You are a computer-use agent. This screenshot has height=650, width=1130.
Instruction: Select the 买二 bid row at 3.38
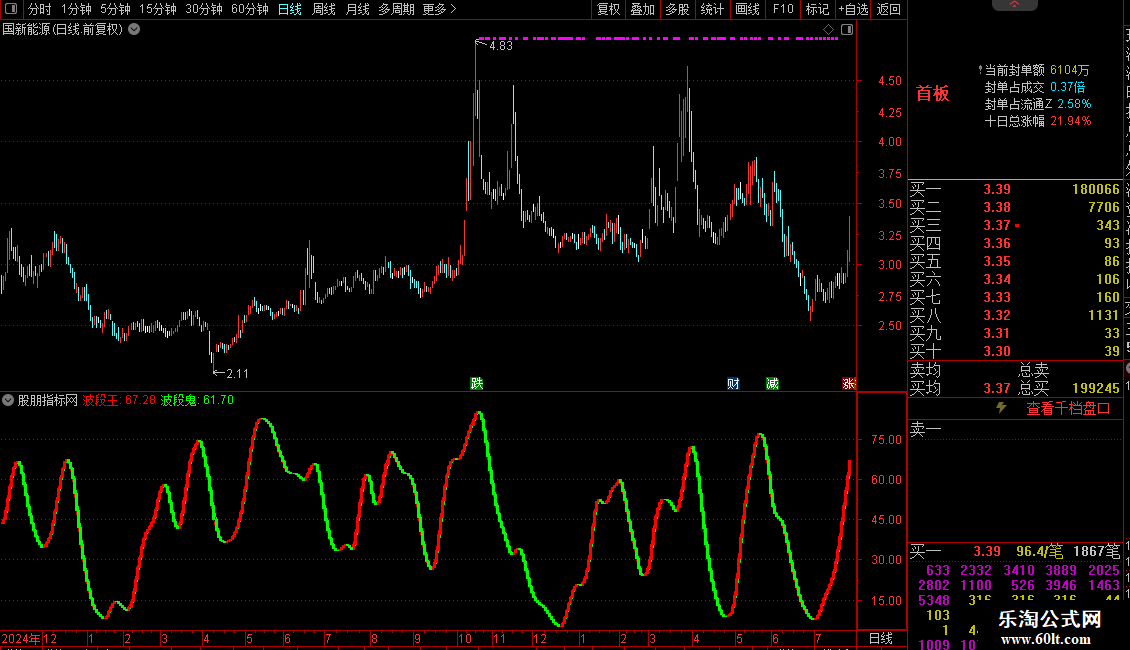click(1015, 208)
